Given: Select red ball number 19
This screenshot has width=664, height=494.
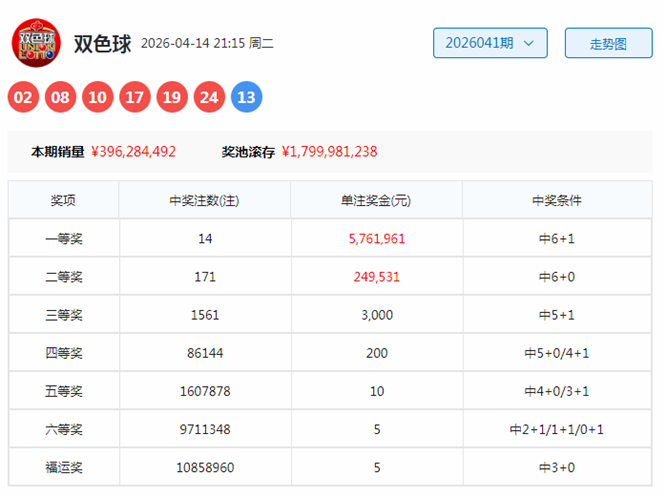Looking at the screenshot, I should click(172, 97).
